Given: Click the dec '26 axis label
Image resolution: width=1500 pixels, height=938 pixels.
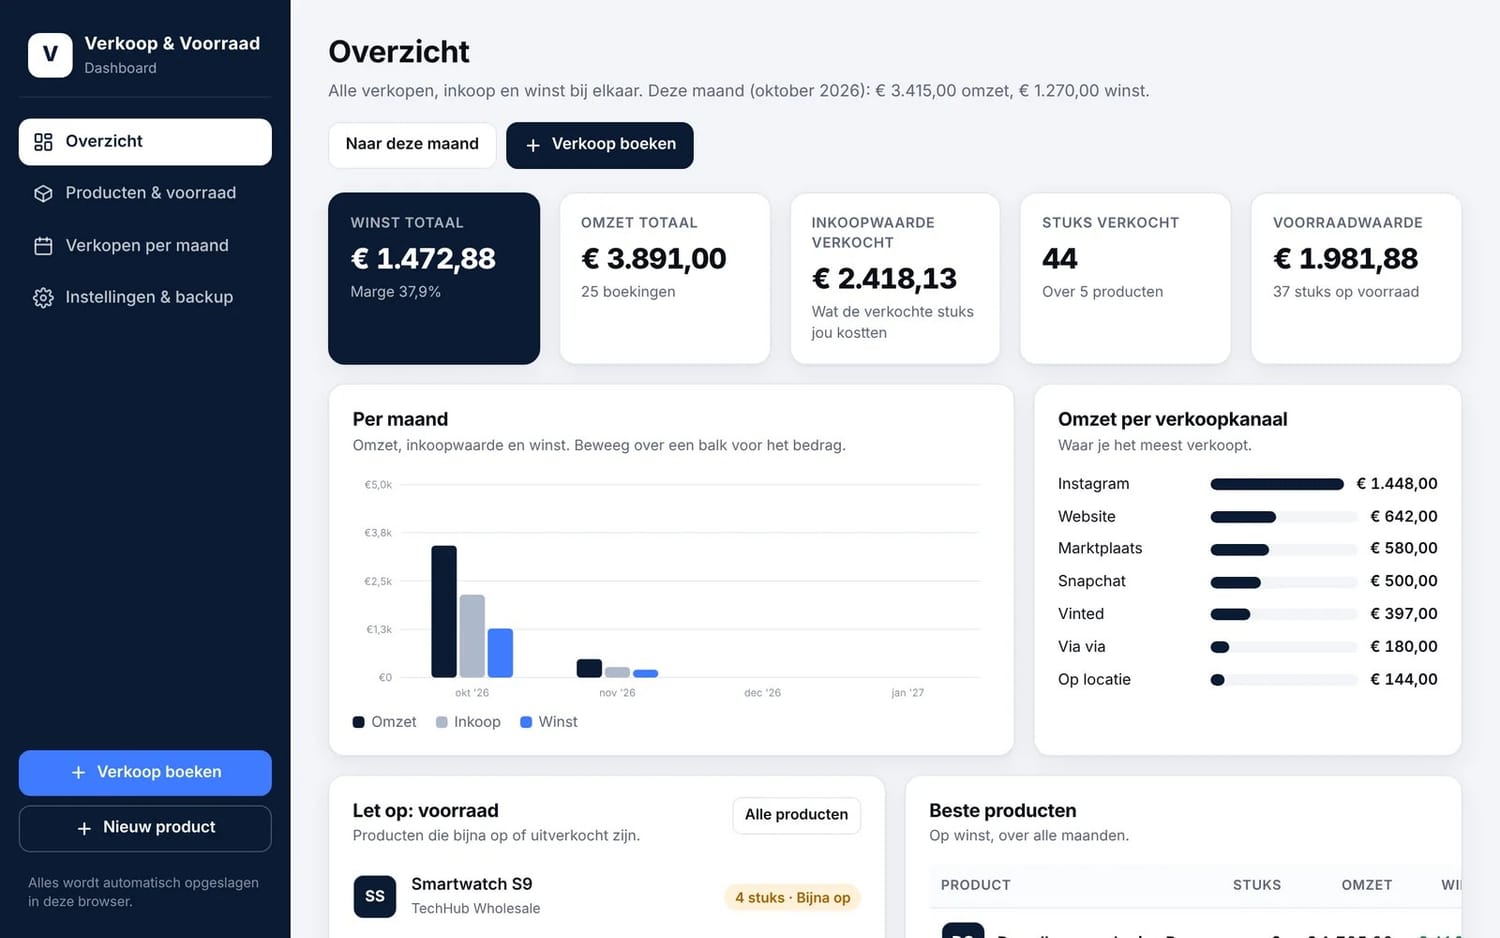Looking at the screenshot, I should point(762,693).
